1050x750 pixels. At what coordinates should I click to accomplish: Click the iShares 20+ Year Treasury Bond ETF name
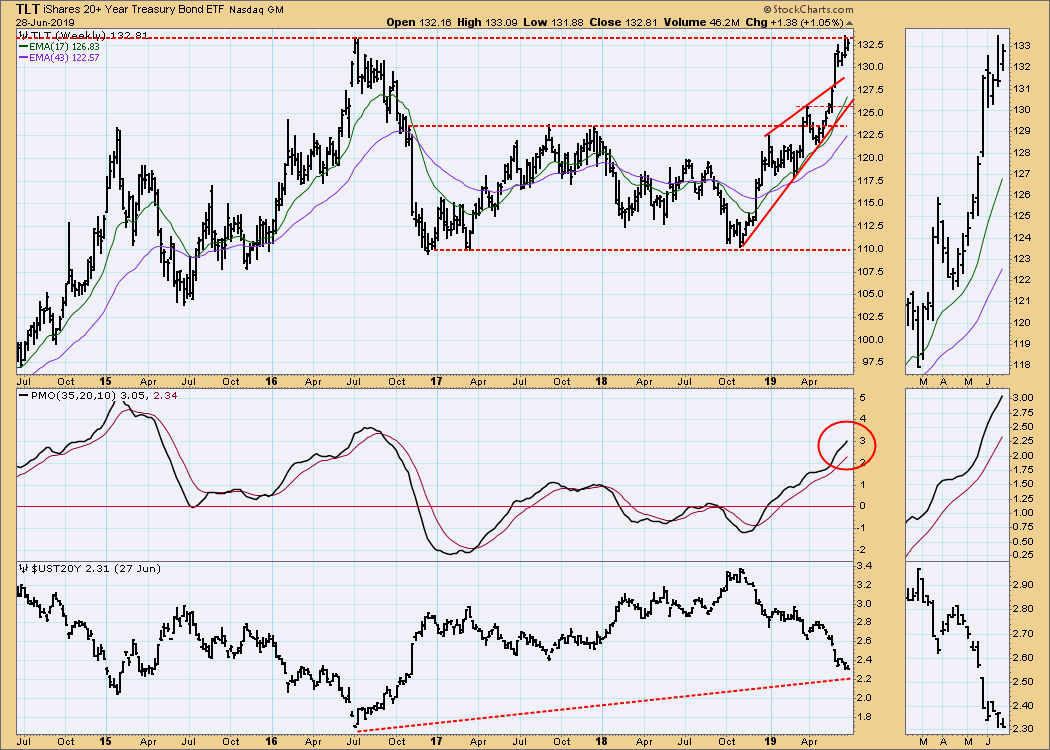tap(133, 9)
